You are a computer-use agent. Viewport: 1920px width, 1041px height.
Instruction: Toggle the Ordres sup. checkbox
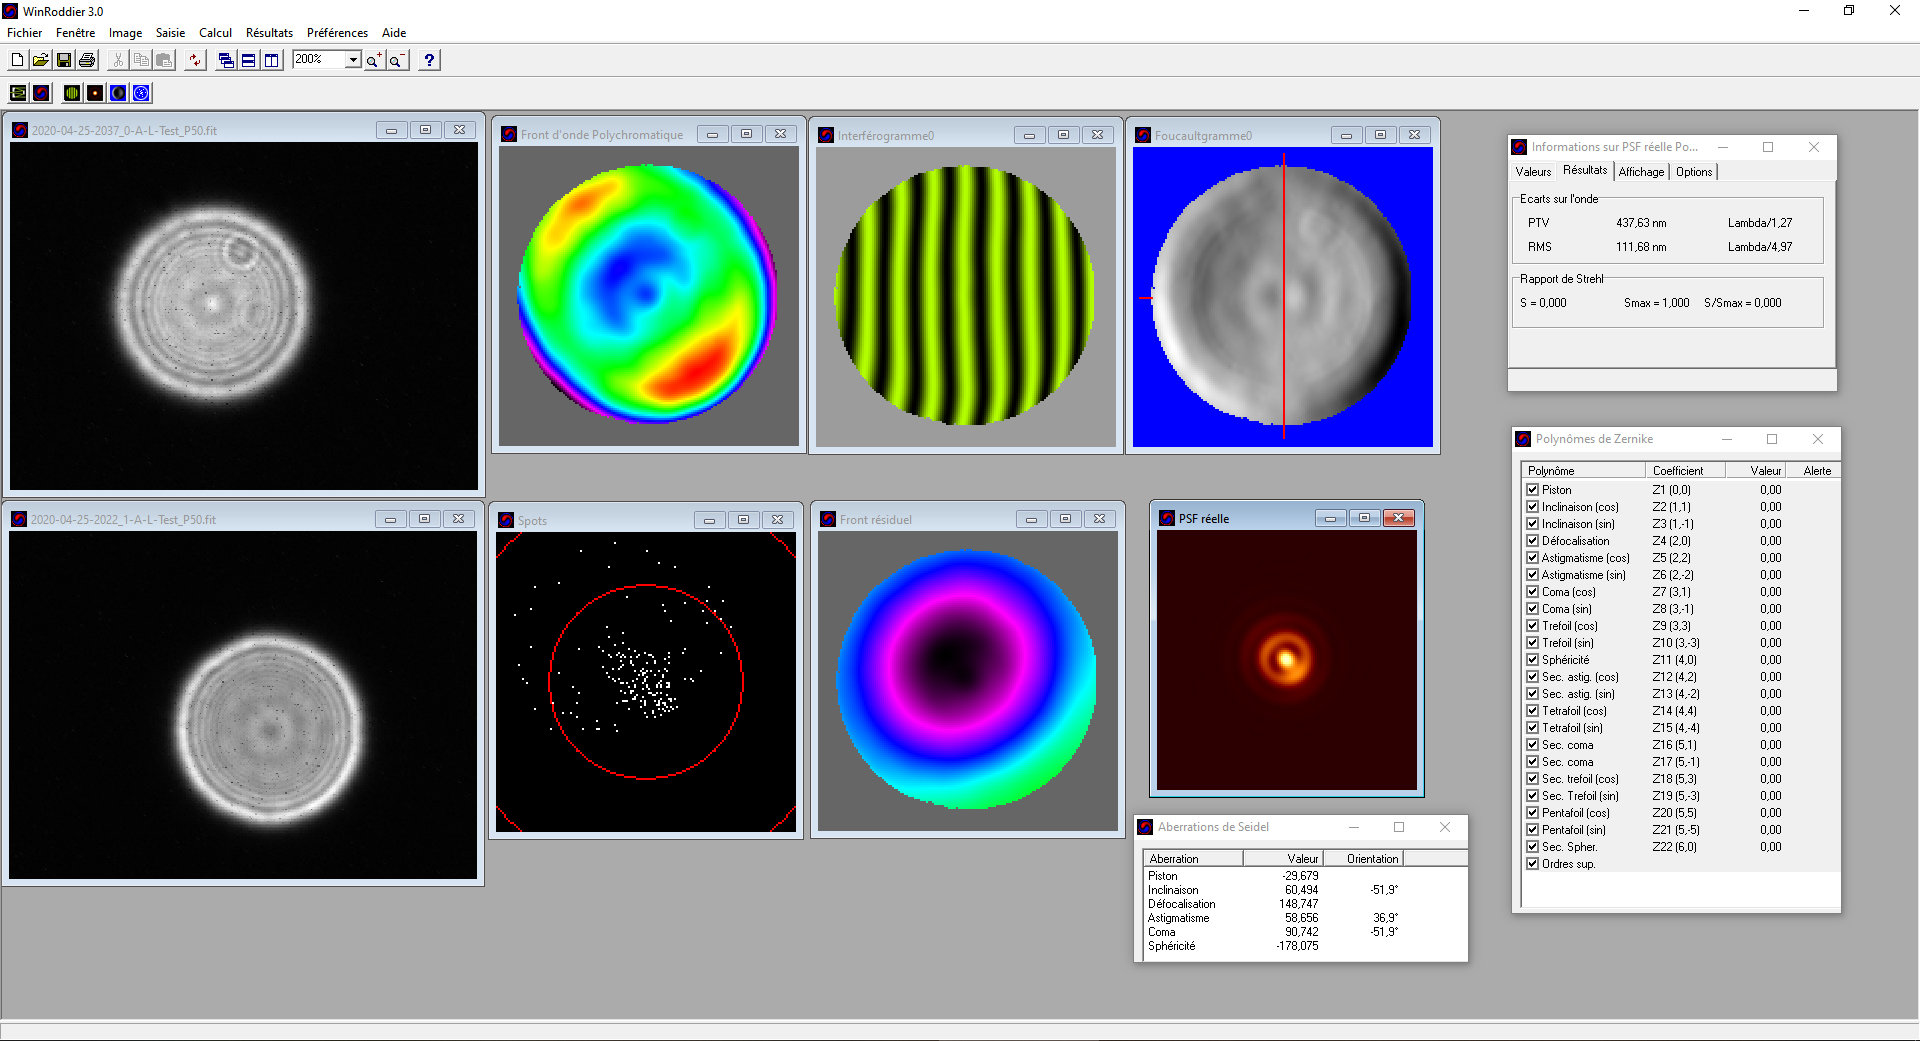[x=1532, y=864]
